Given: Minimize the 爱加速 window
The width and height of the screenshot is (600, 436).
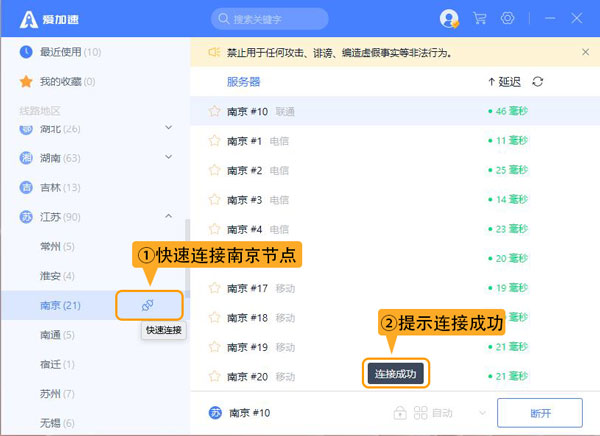Looking at the screenshot, I should coord(550,18).
